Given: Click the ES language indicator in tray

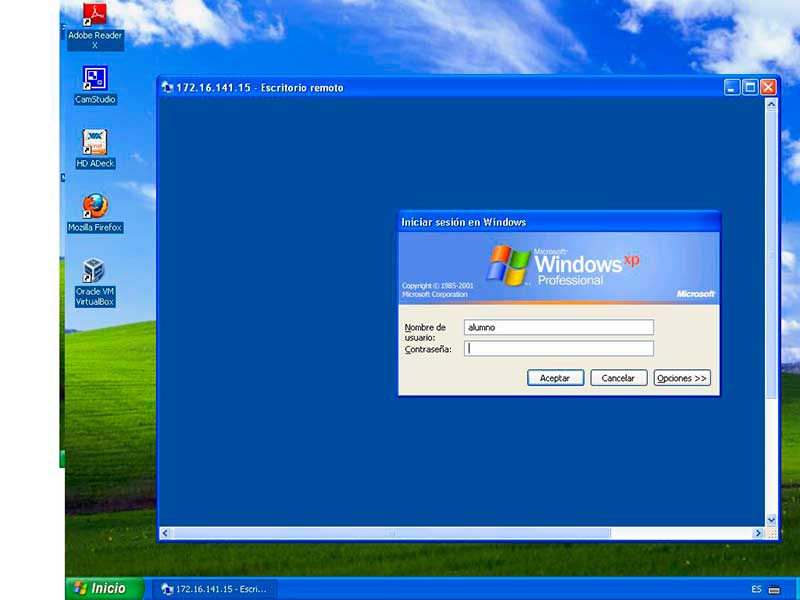Looking at the screenshot, I should (756, 589).
